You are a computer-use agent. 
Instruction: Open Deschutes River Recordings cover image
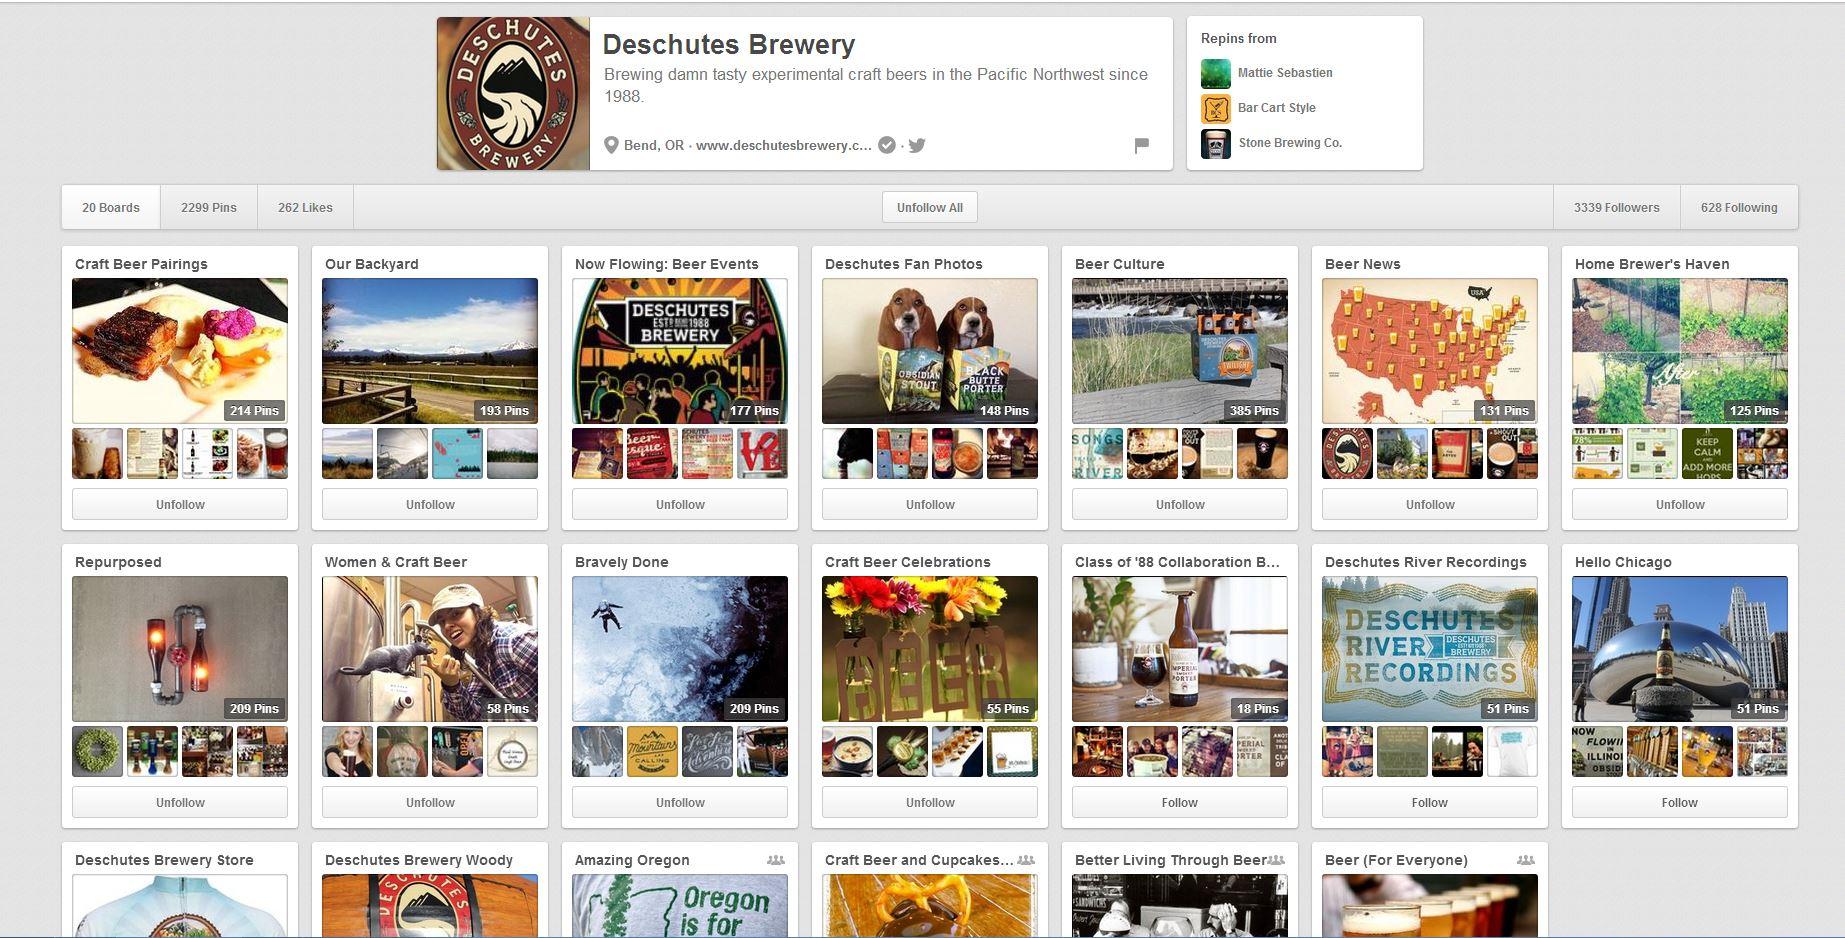pyautogui.click(x=1430, y=649)
